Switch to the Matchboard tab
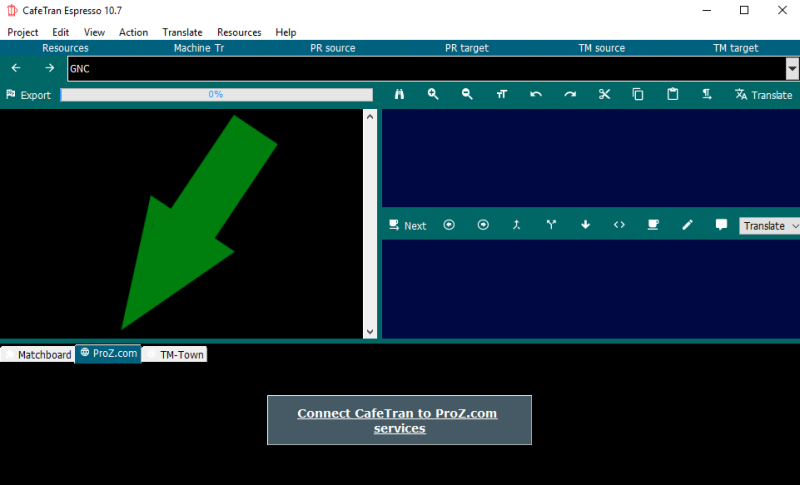 pos(38,354)
